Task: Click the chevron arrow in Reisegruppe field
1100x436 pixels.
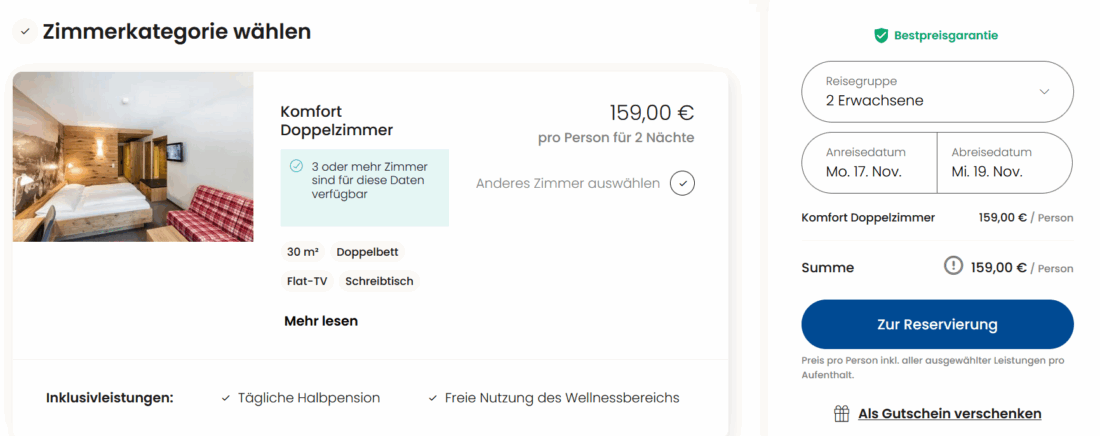Action: pos(1044,91)
